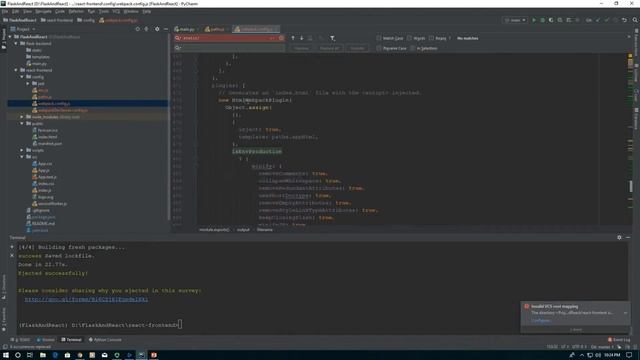The image size is (640, 360).
Task: Switch to the Python Console tab
Action: tap(105, 340)
